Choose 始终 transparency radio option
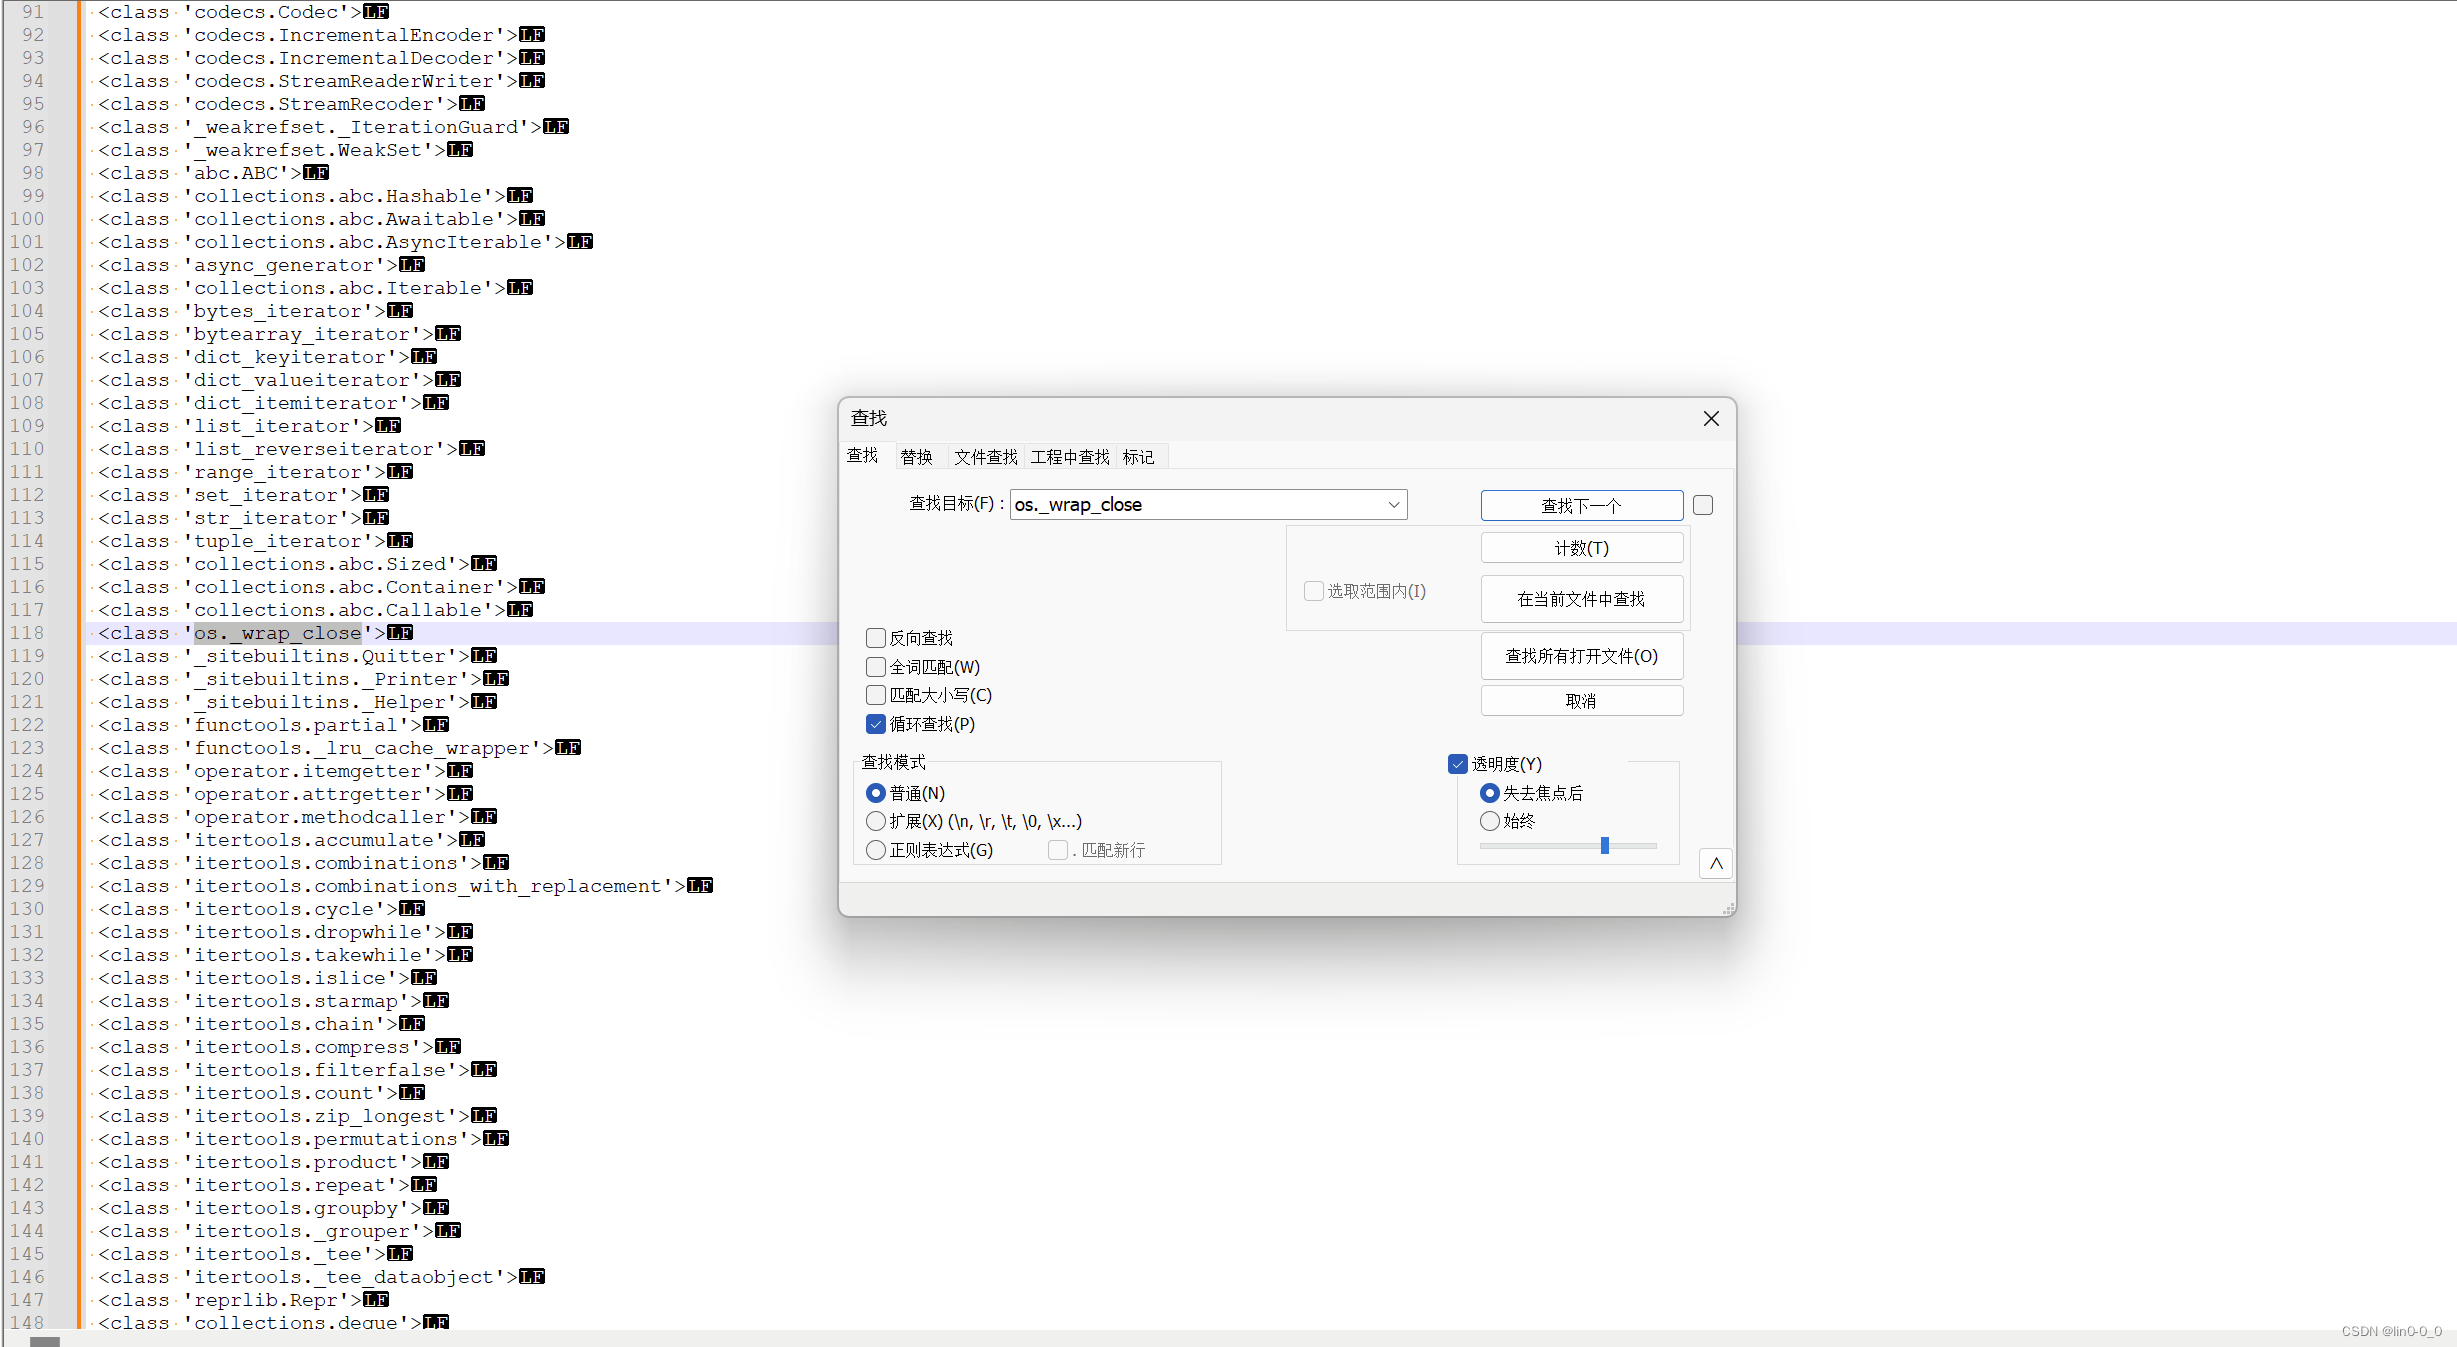 click(1490, 821)
